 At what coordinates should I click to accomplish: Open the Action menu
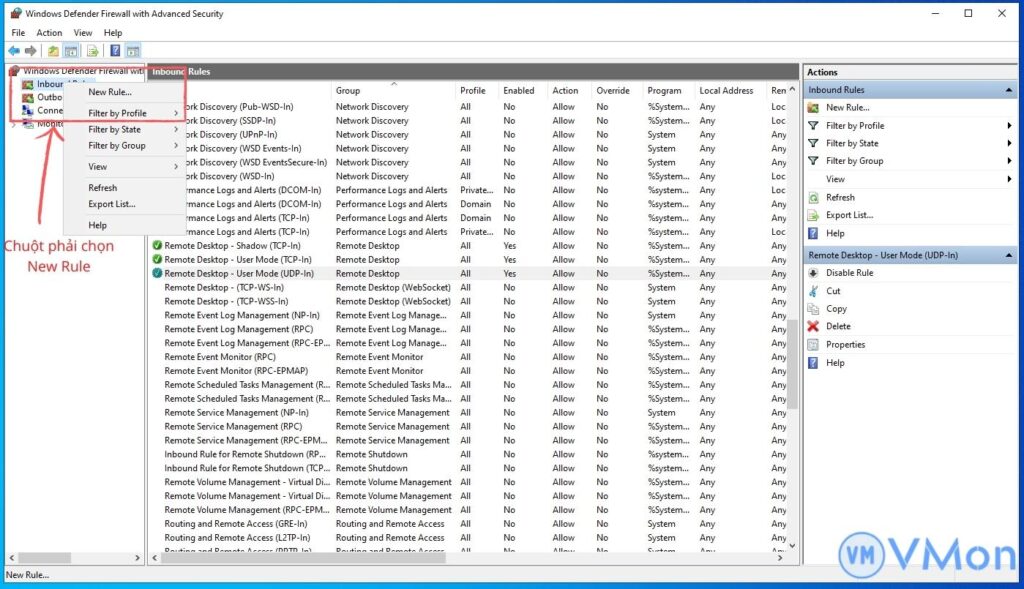pos(49,32)
